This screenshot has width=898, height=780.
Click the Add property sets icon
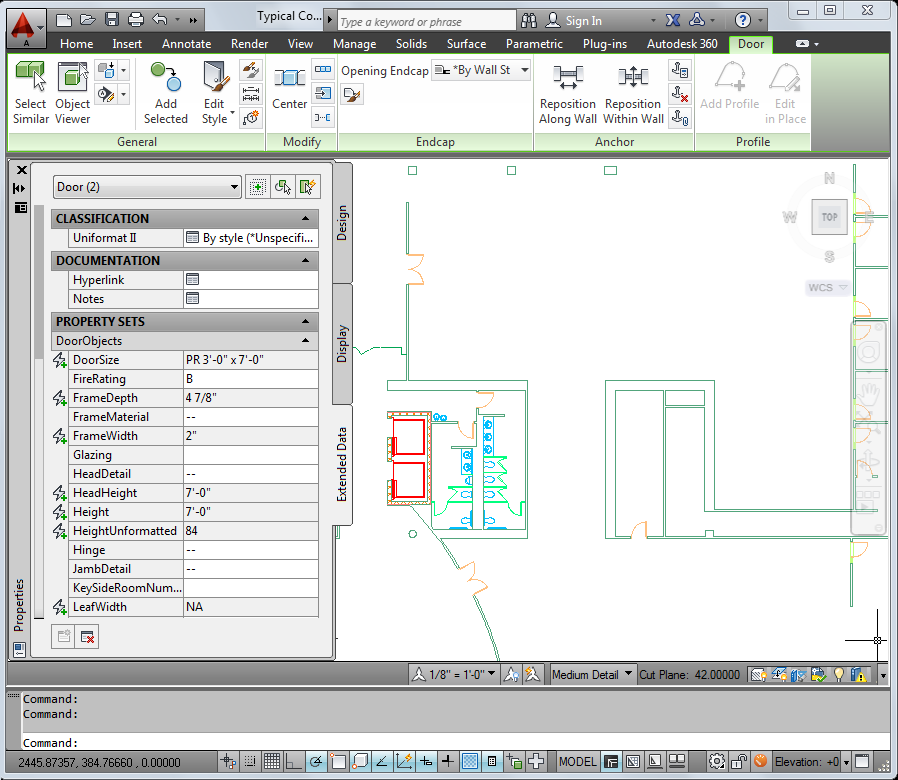63,637
